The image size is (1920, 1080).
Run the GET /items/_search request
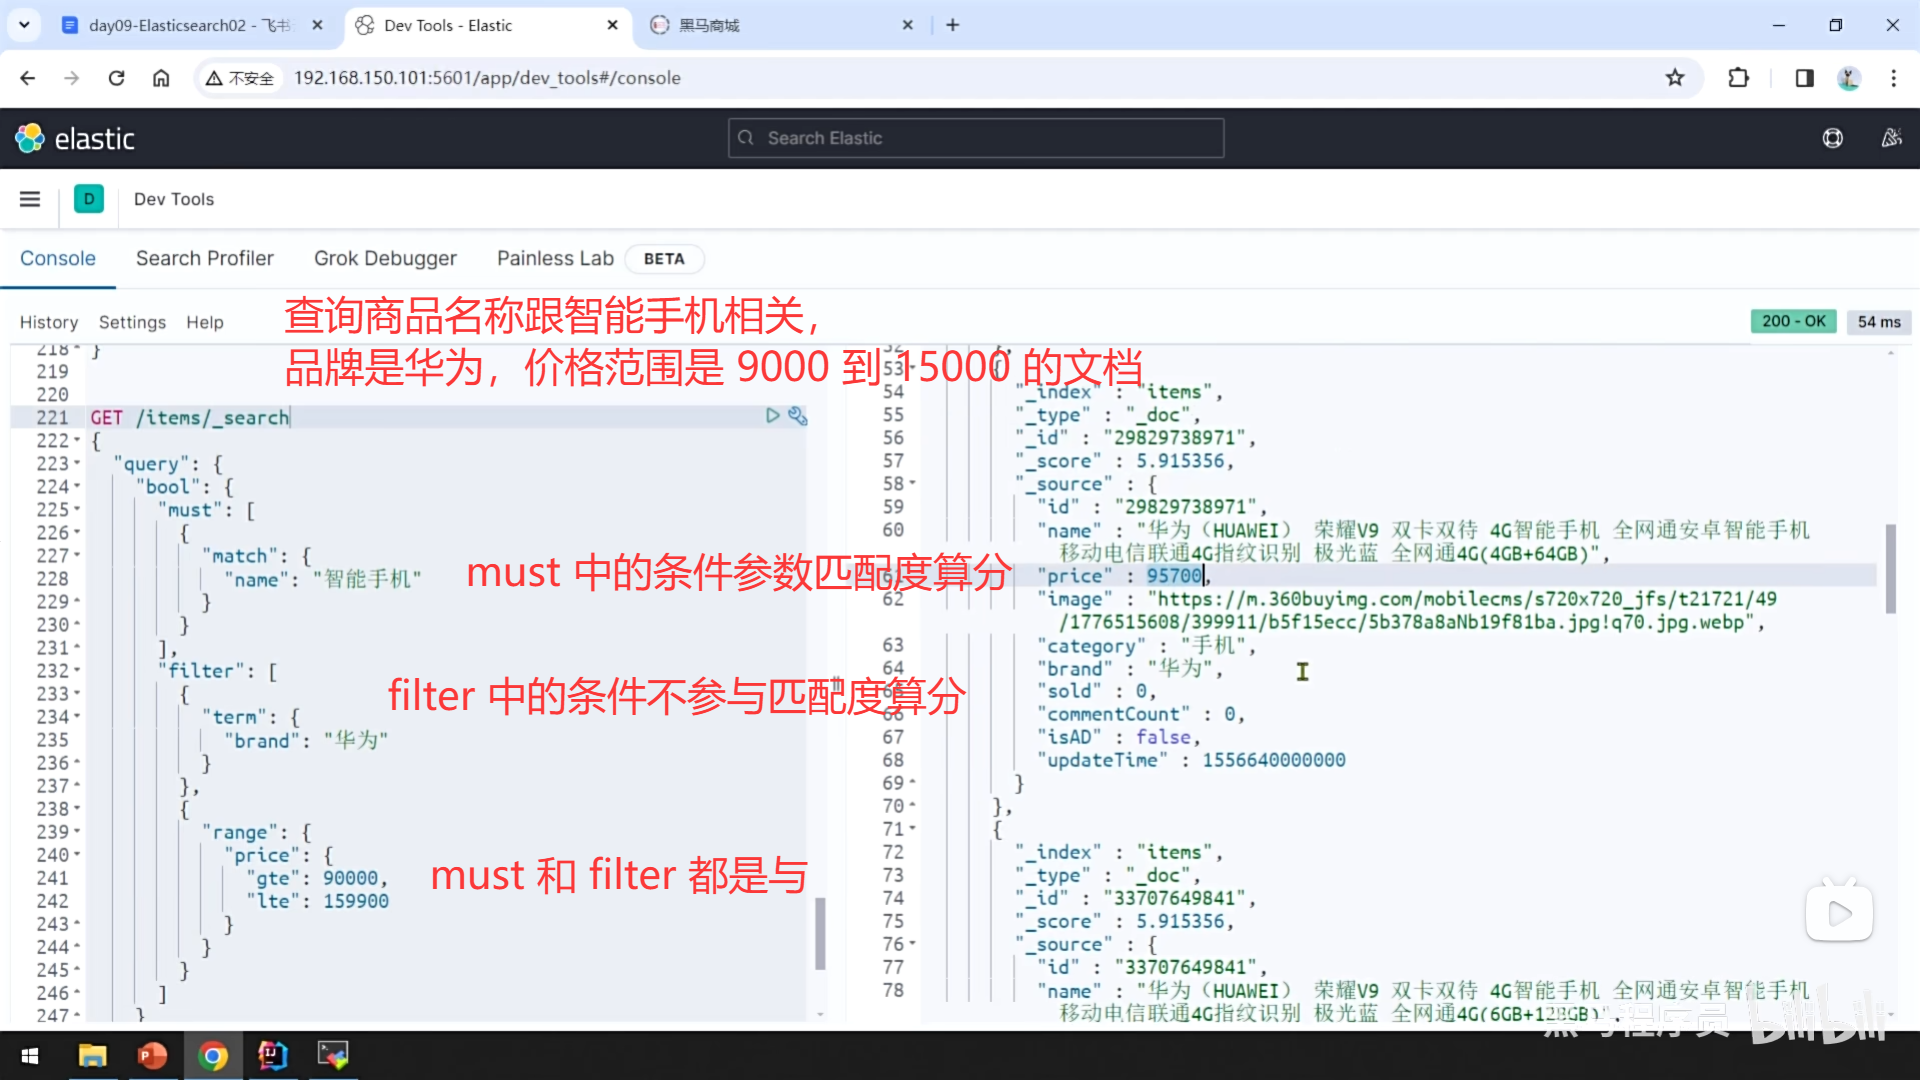click(x=772, y=415)
